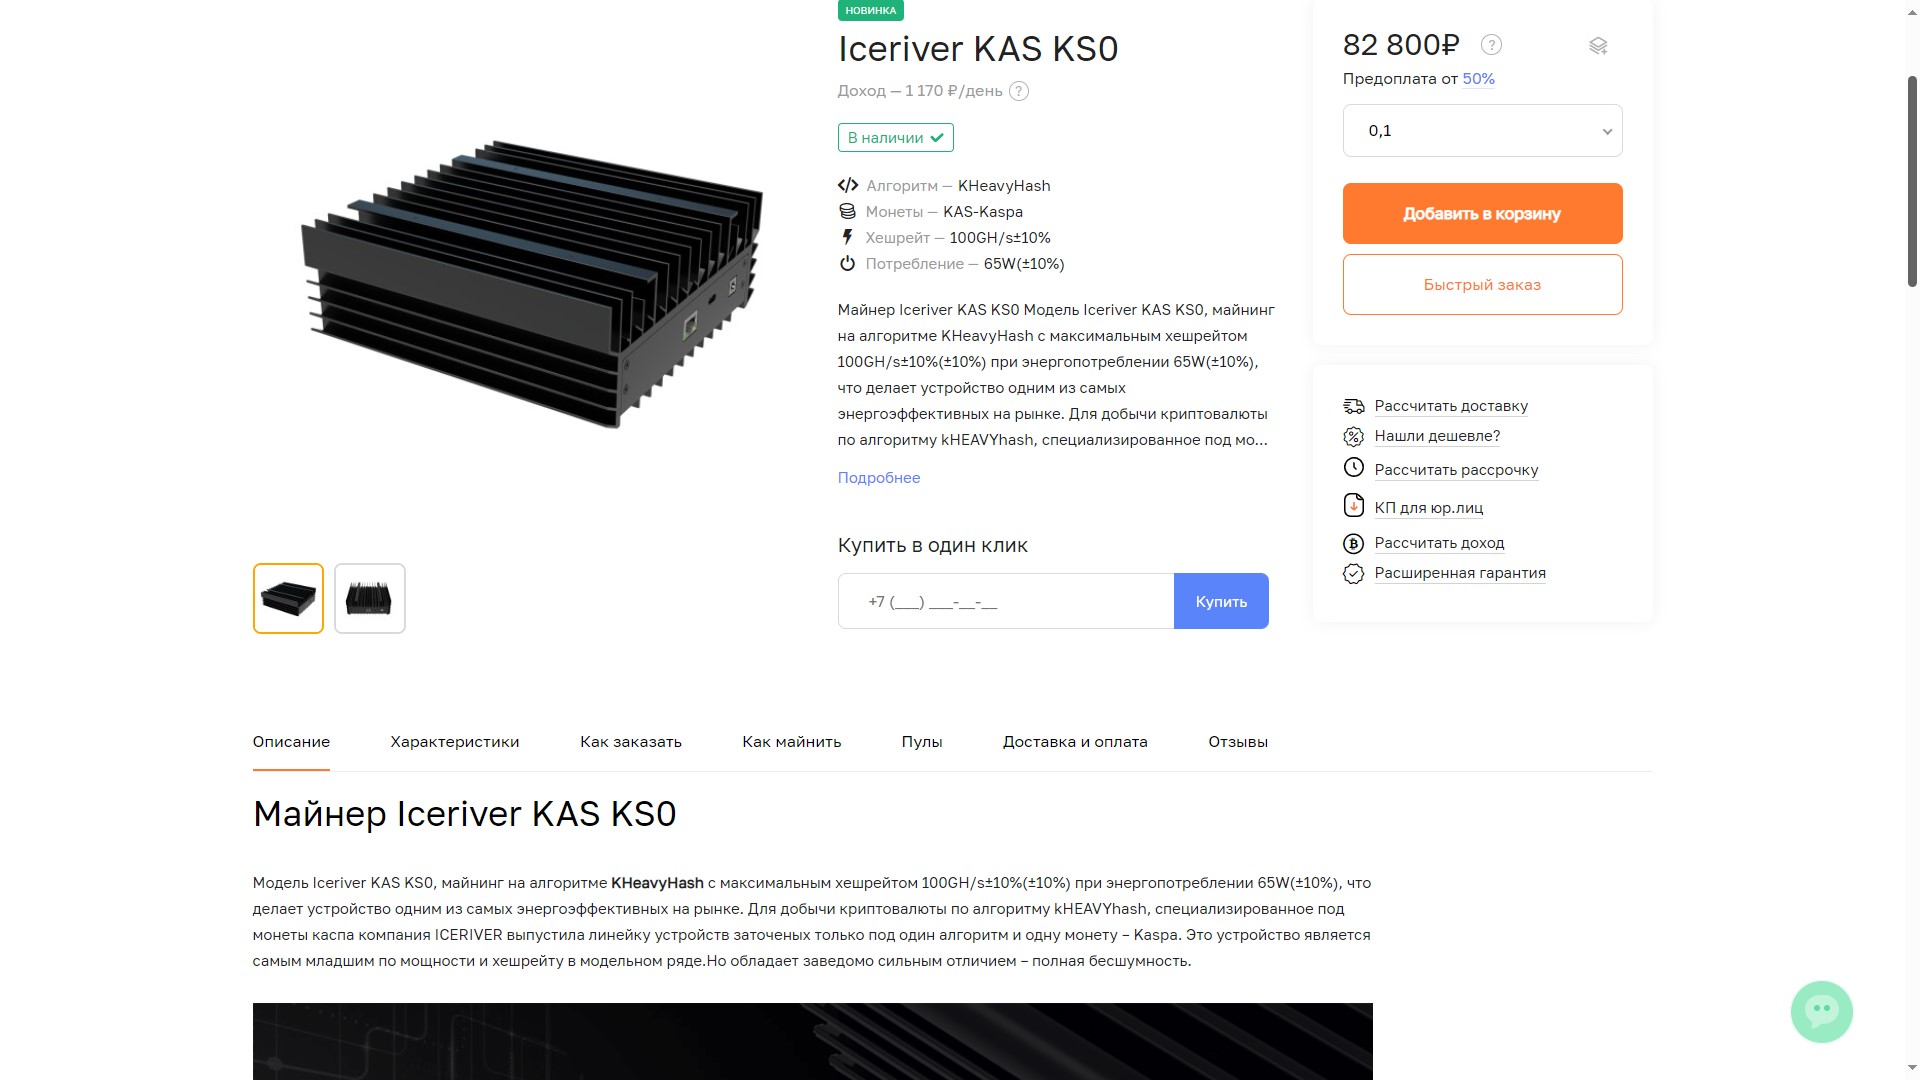This screenshot has height=1080, width=1920.
Task: Click the compare layers icon near price
Action: tap(1598, 46)
